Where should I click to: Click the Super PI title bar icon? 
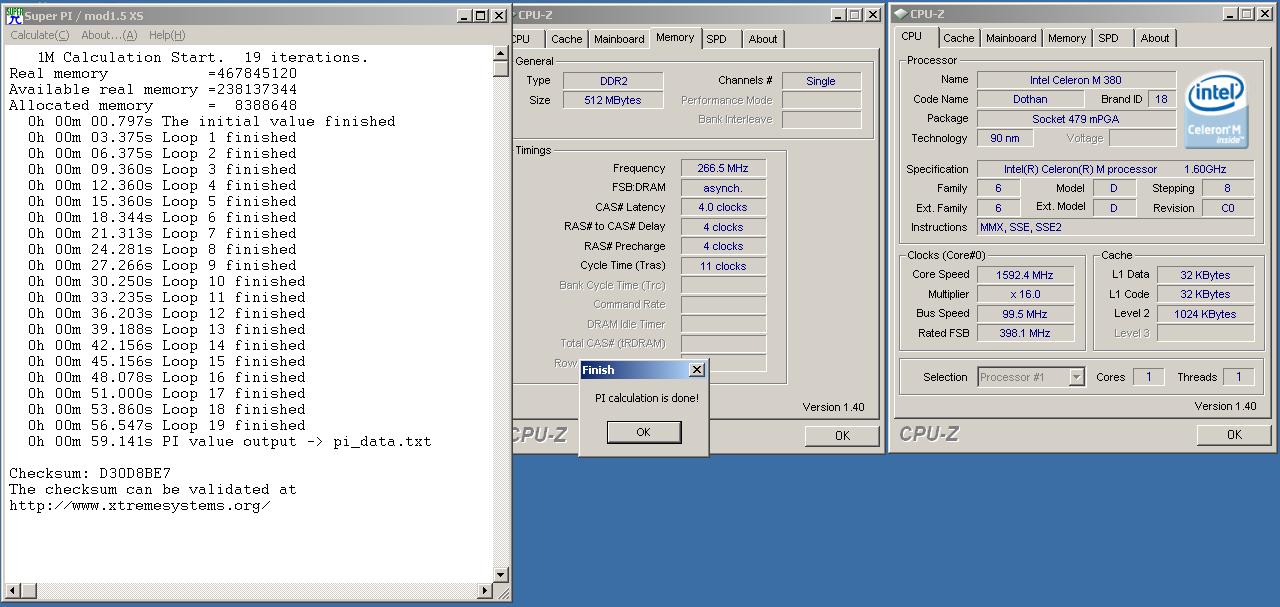coord(14,15)
